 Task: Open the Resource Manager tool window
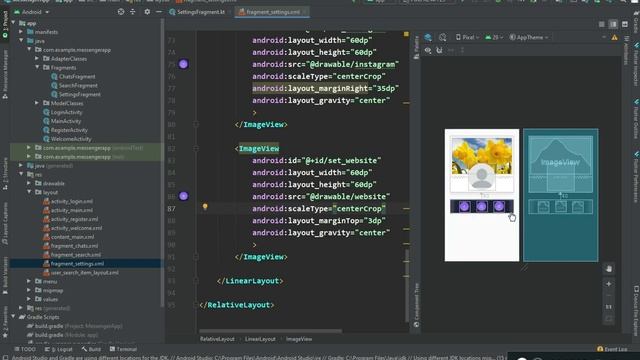[5, 75]
